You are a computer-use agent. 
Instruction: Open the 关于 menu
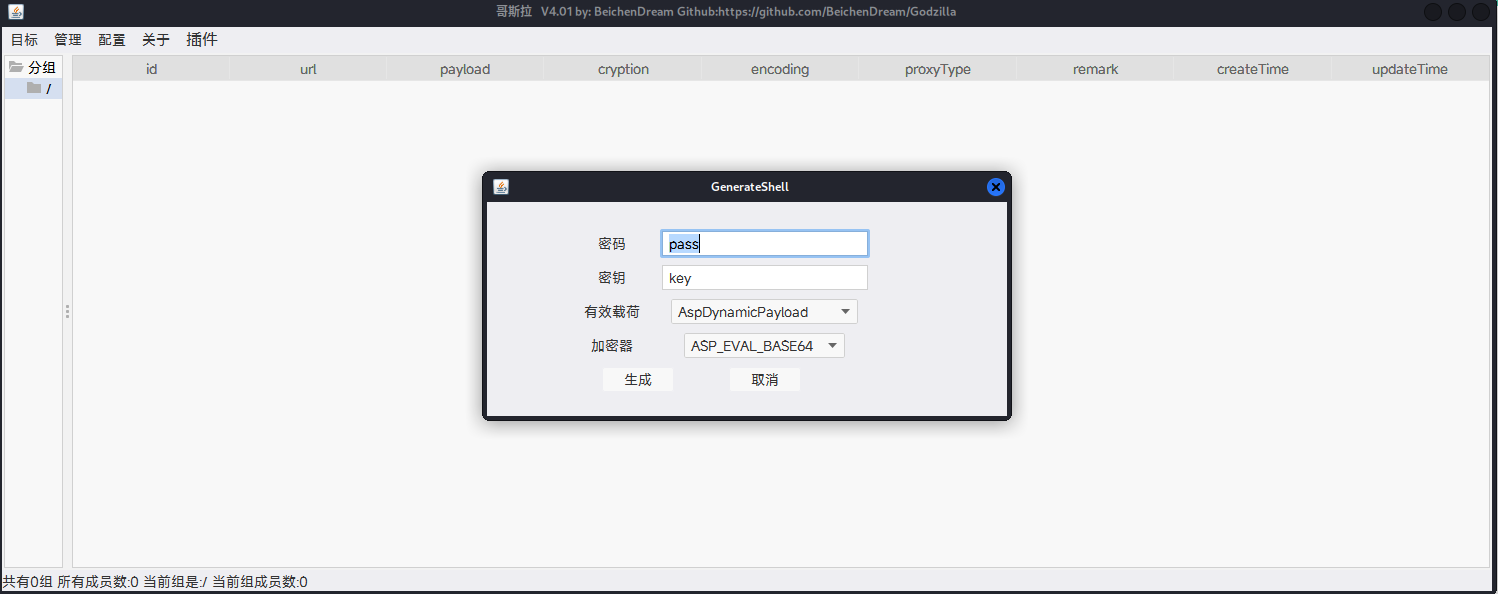[156, 40]
